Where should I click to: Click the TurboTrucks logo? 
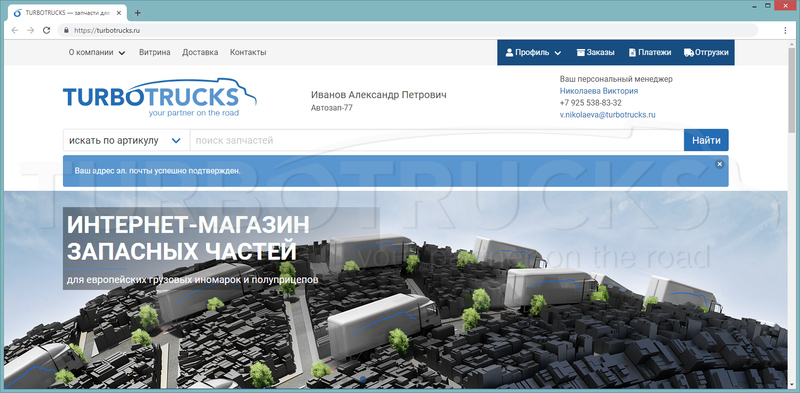tap(160, 97)
